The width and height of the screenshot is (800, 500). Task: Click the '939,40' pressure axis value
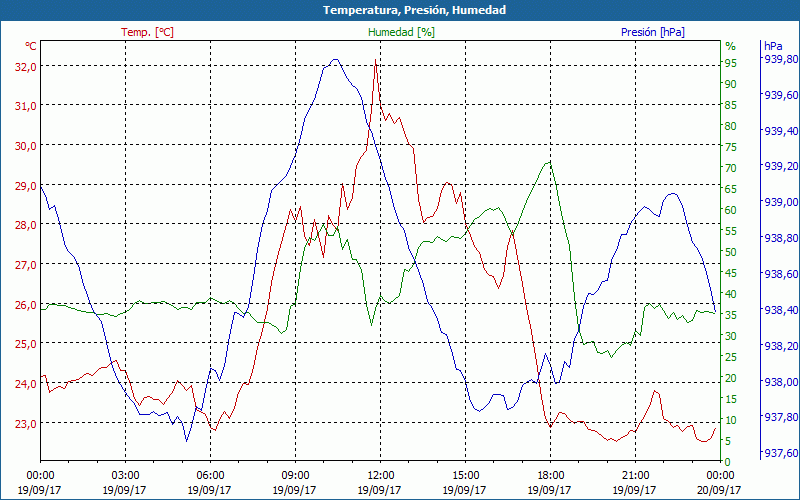tap(780, 131)
